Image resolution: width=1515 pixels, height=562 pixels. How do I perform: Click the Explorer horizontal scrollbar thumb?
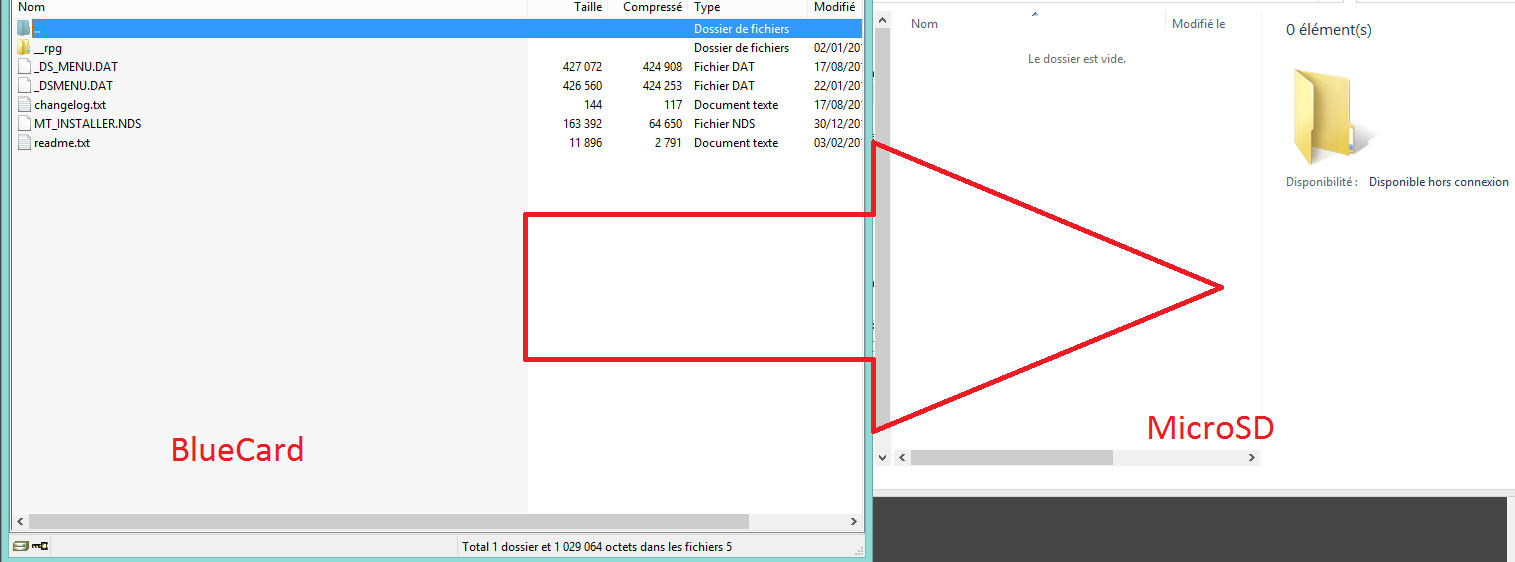(1011, 457)
